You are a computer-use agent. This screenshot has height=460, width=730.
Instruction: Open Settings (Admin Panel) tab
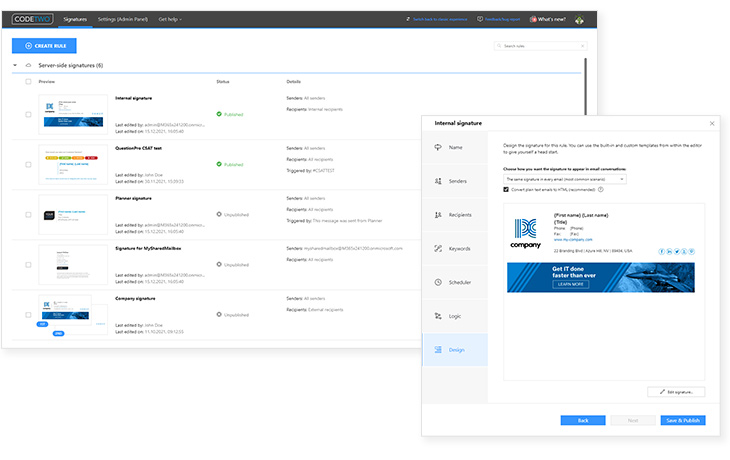tap(122, 19)
